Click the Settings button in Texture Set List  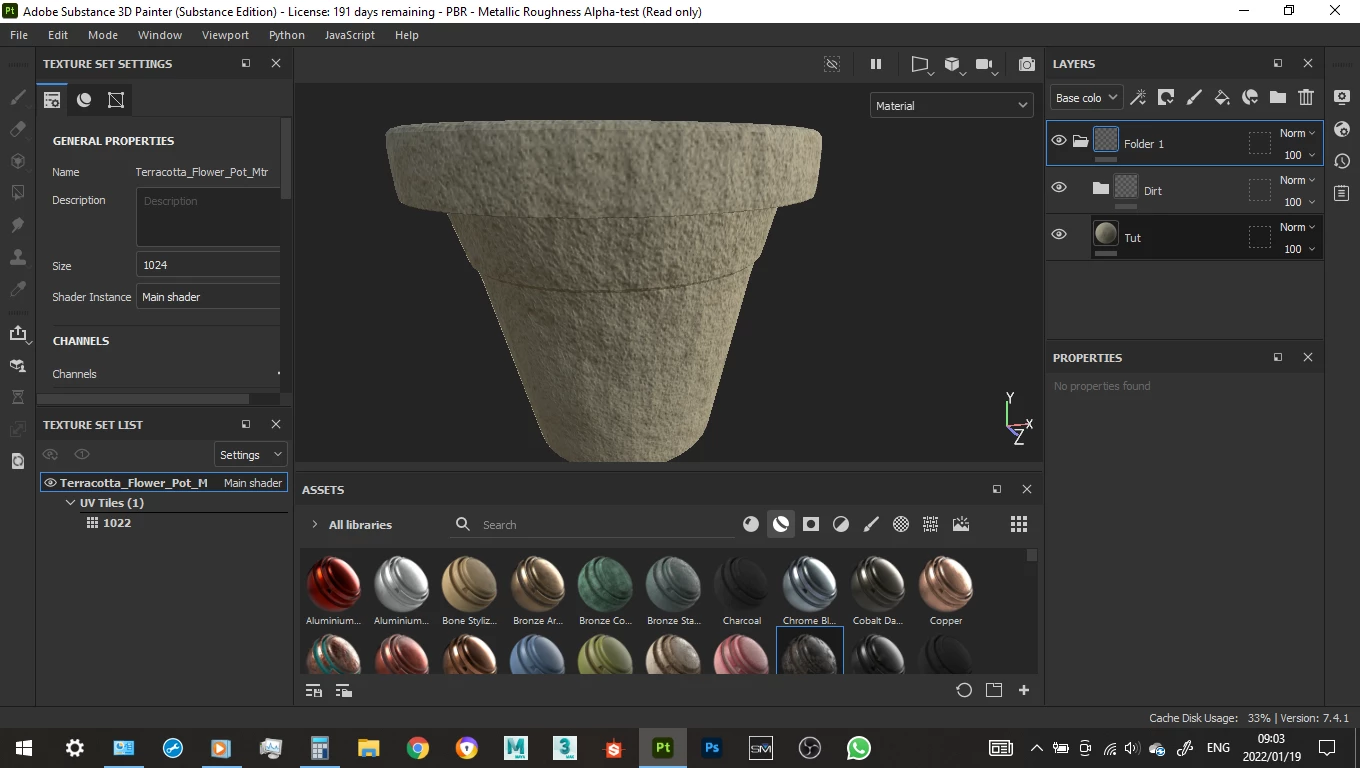coord(250,455)
